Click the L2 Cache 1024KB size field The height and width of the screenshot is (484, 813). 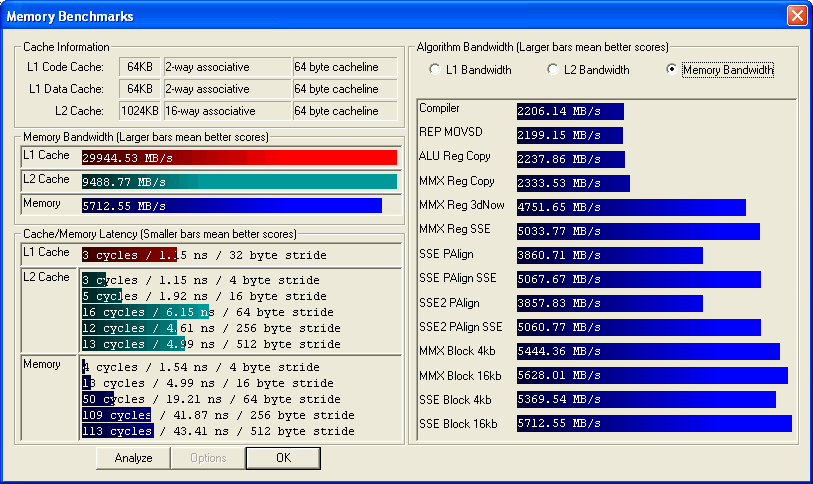(x=140, y=111)
